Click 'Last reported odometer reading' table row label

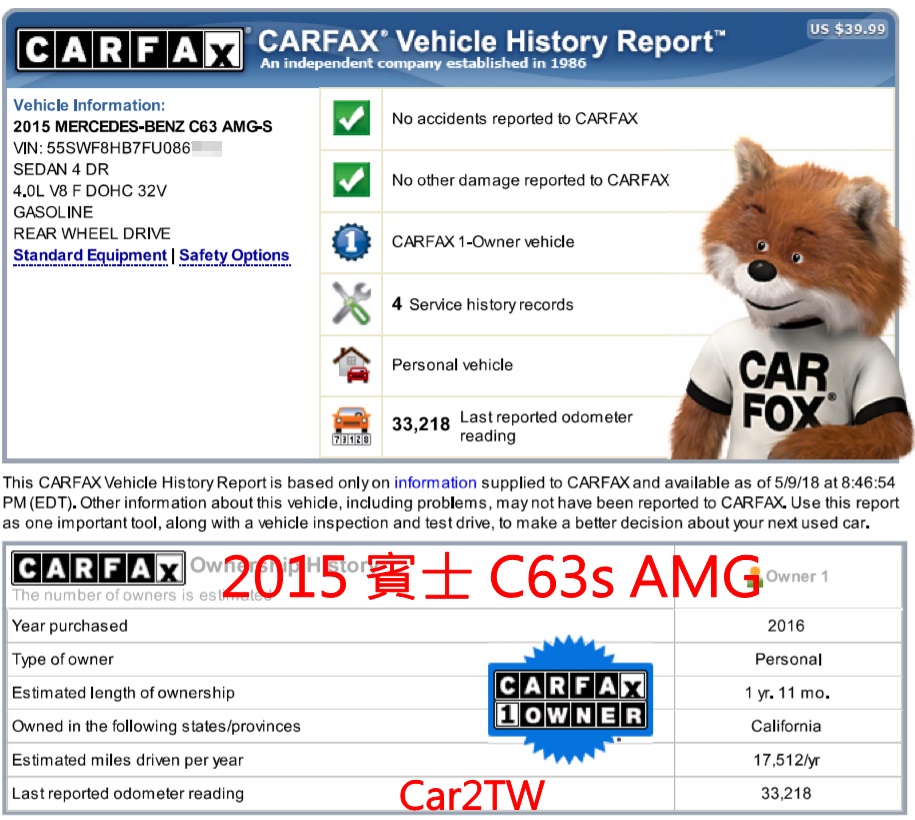coord(128,794)
